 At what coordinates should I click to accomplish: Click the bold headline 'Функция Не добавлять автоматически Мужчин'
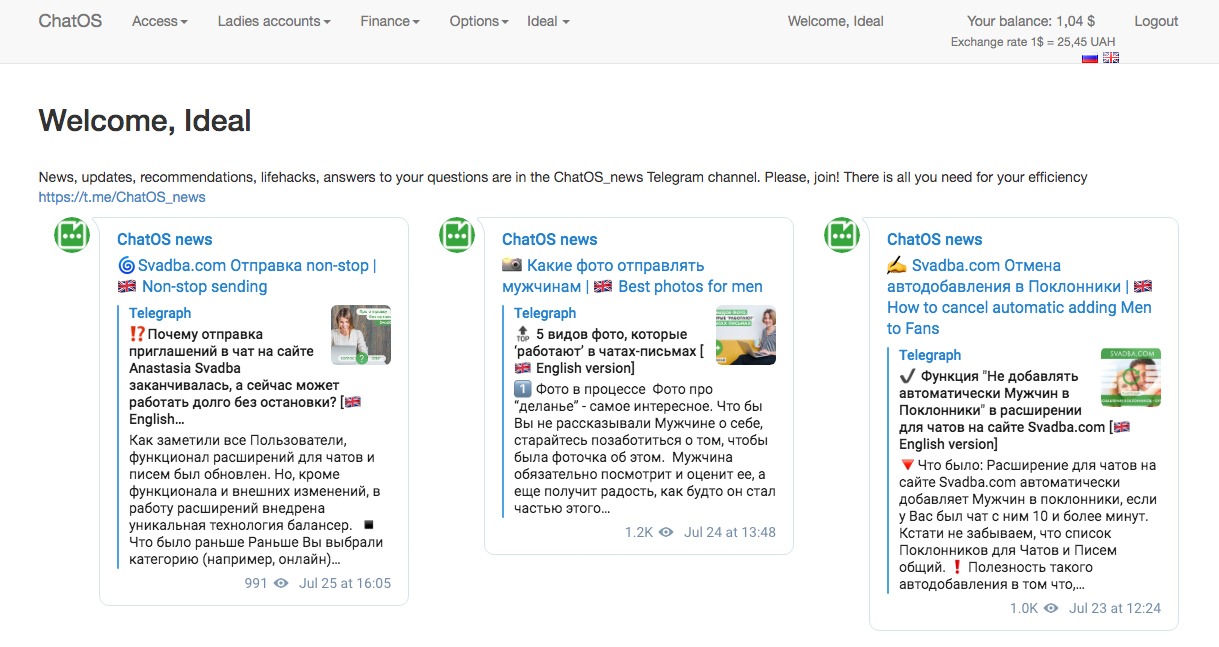(1015, 410)
